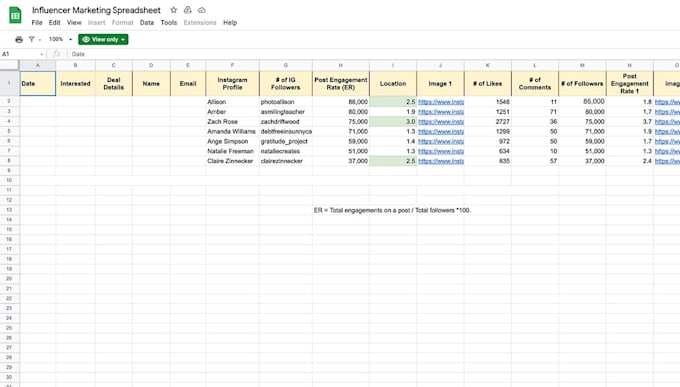Open the File menu
This screenshot has height=387, width=680.
coord(37,23)
